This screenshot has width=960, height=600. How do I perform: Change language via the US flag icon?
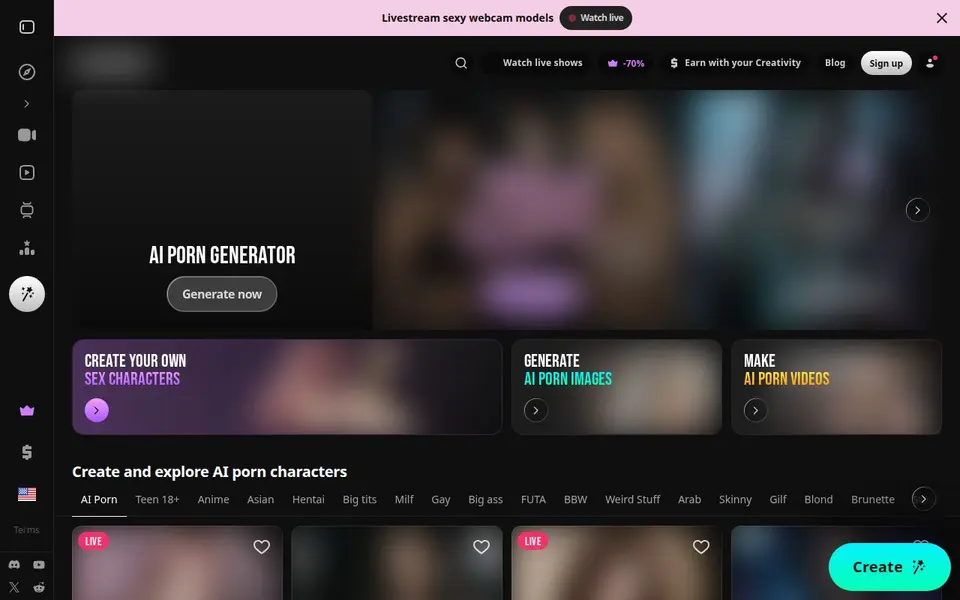pos(27,494)
